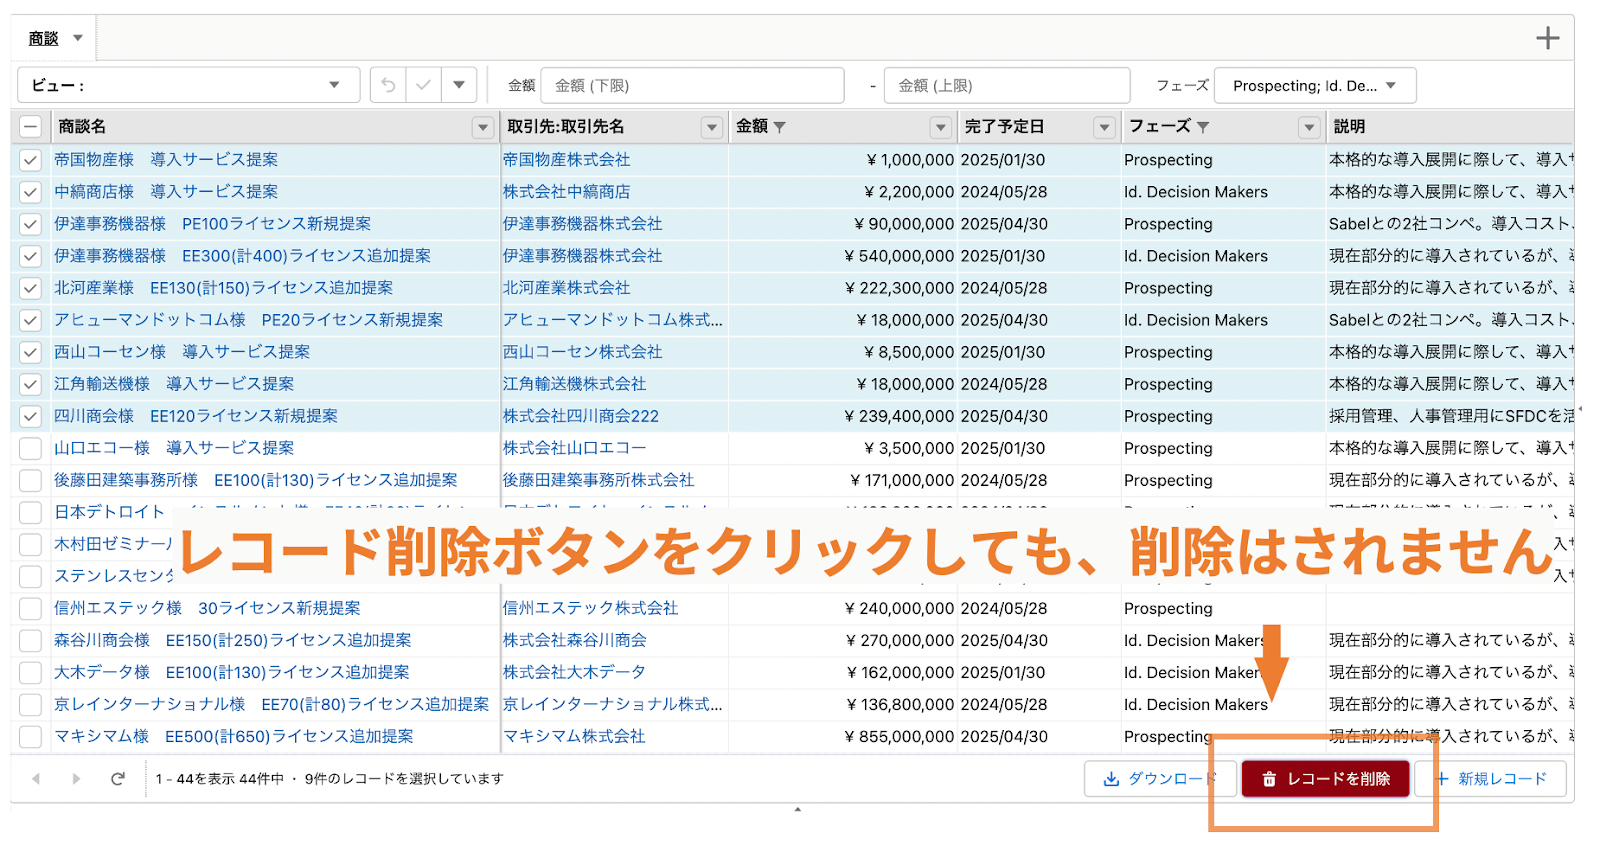The width and height of the screenshot is (1600, 865).
Task: Open 森谷川商会様 EE150 opportunity link
Action: tap(233, 640)
